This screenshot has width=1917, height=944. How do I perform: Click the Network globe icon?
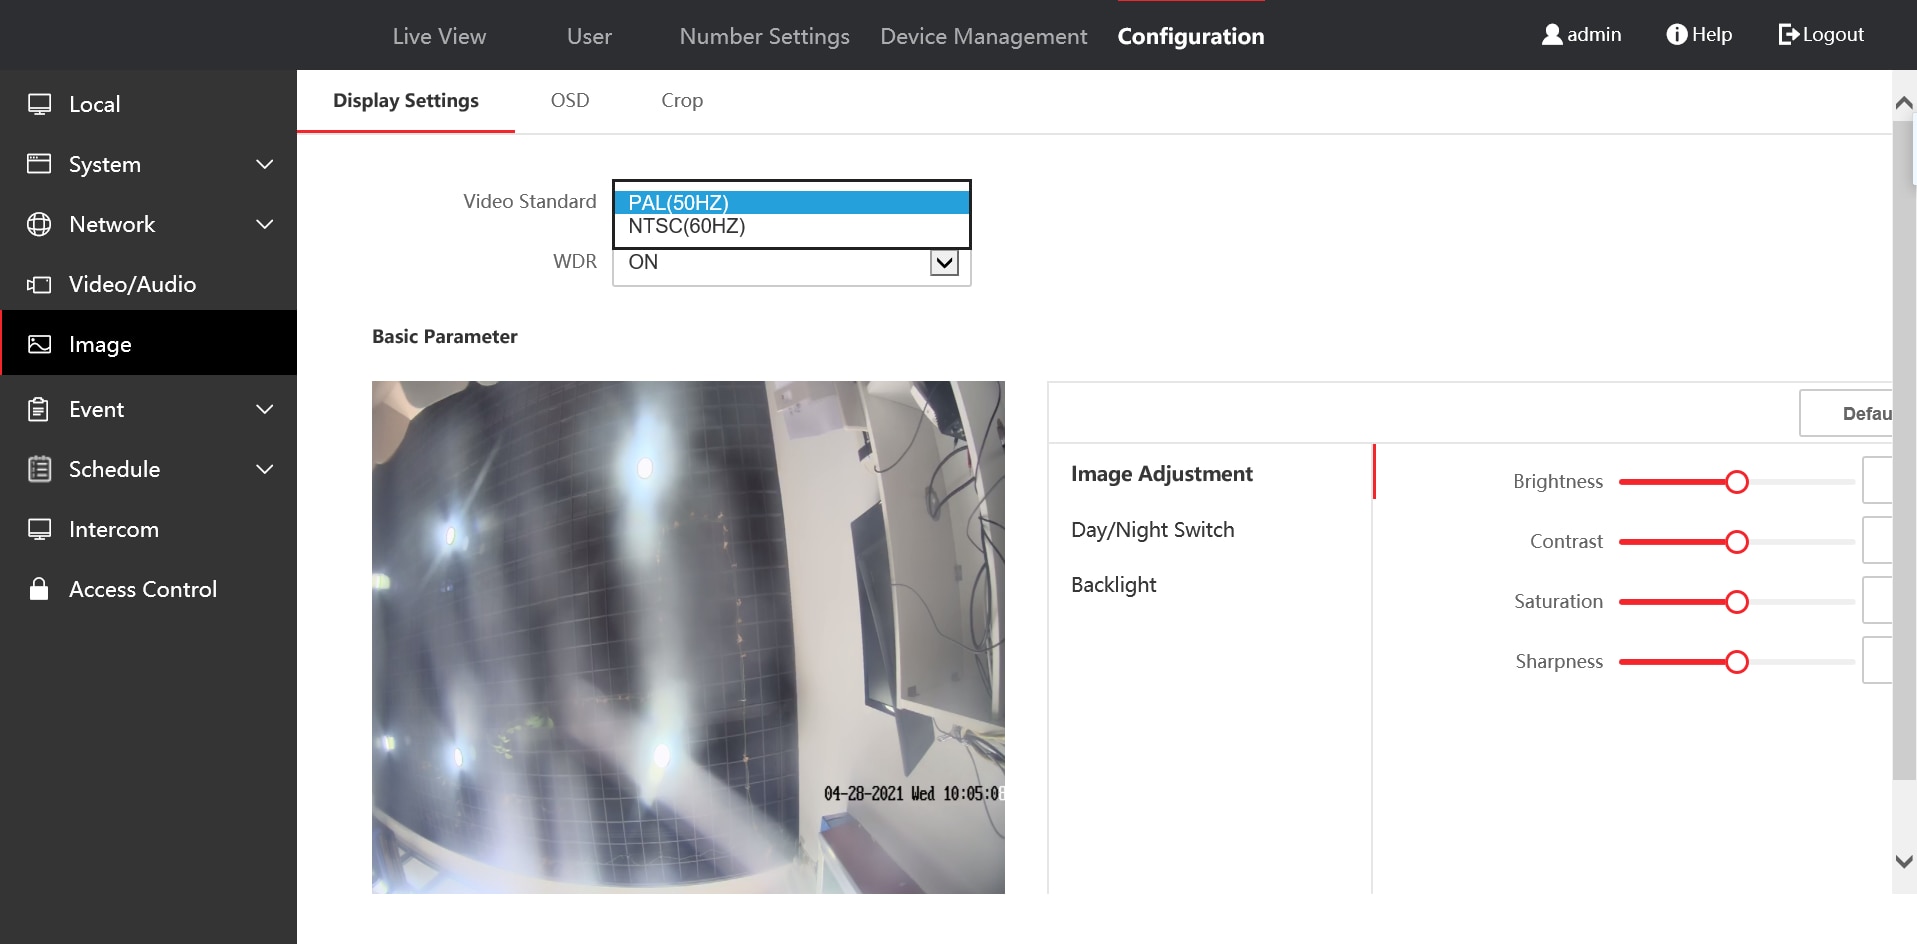click(x=39, y=224)
